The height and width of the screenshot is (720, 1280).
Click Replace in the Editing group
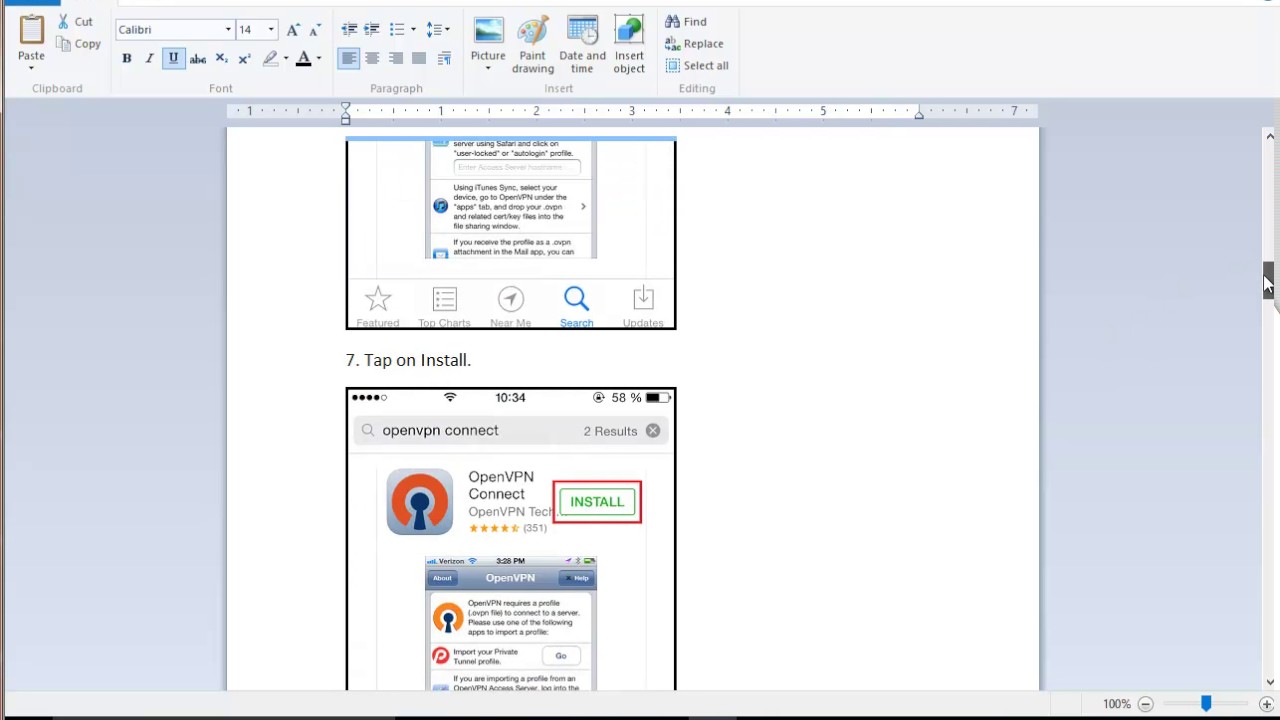[x=694, y=44]
